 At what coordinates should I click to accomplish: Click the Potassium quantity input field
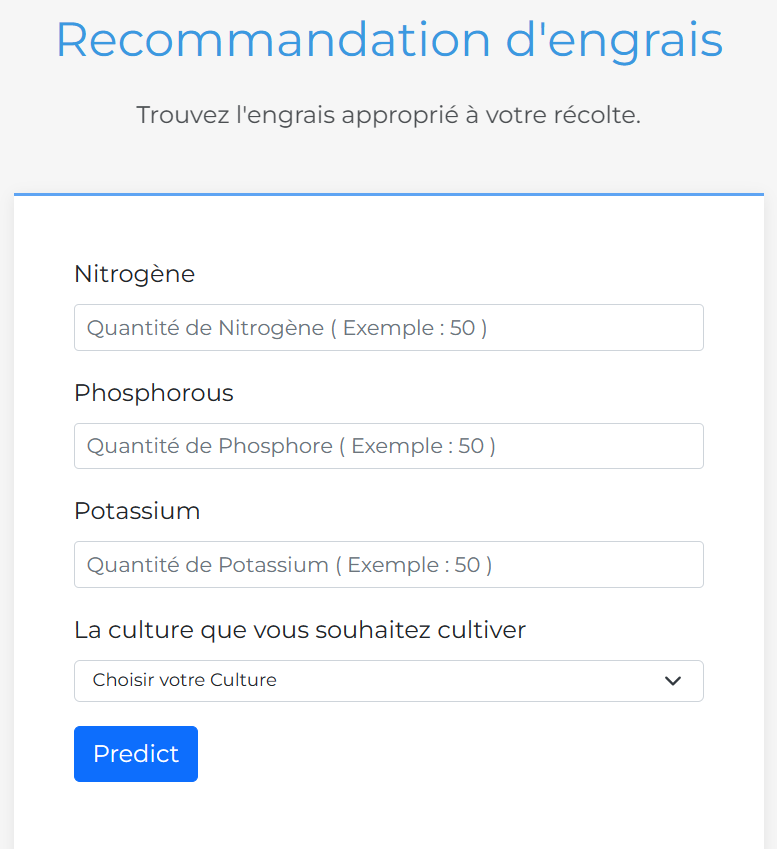[388, 564]
